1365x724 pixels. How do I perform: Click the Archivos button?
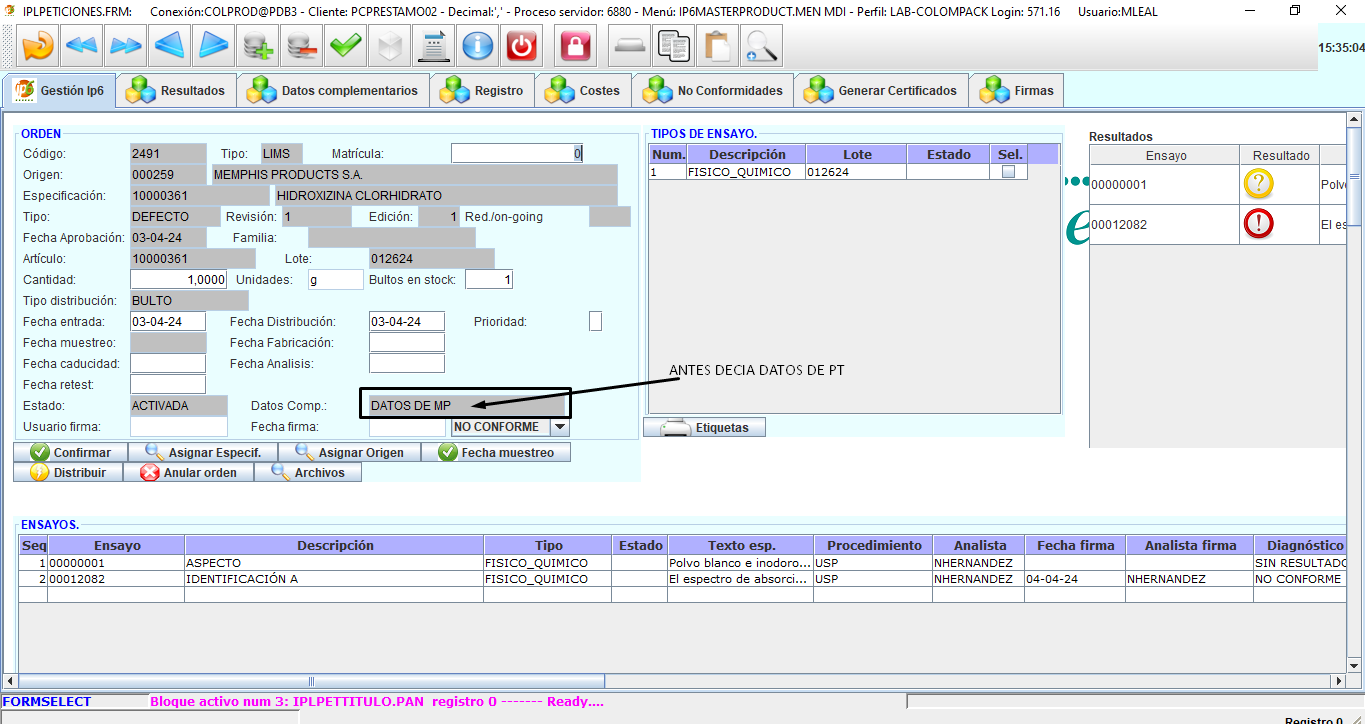click(x=308, y=472)
